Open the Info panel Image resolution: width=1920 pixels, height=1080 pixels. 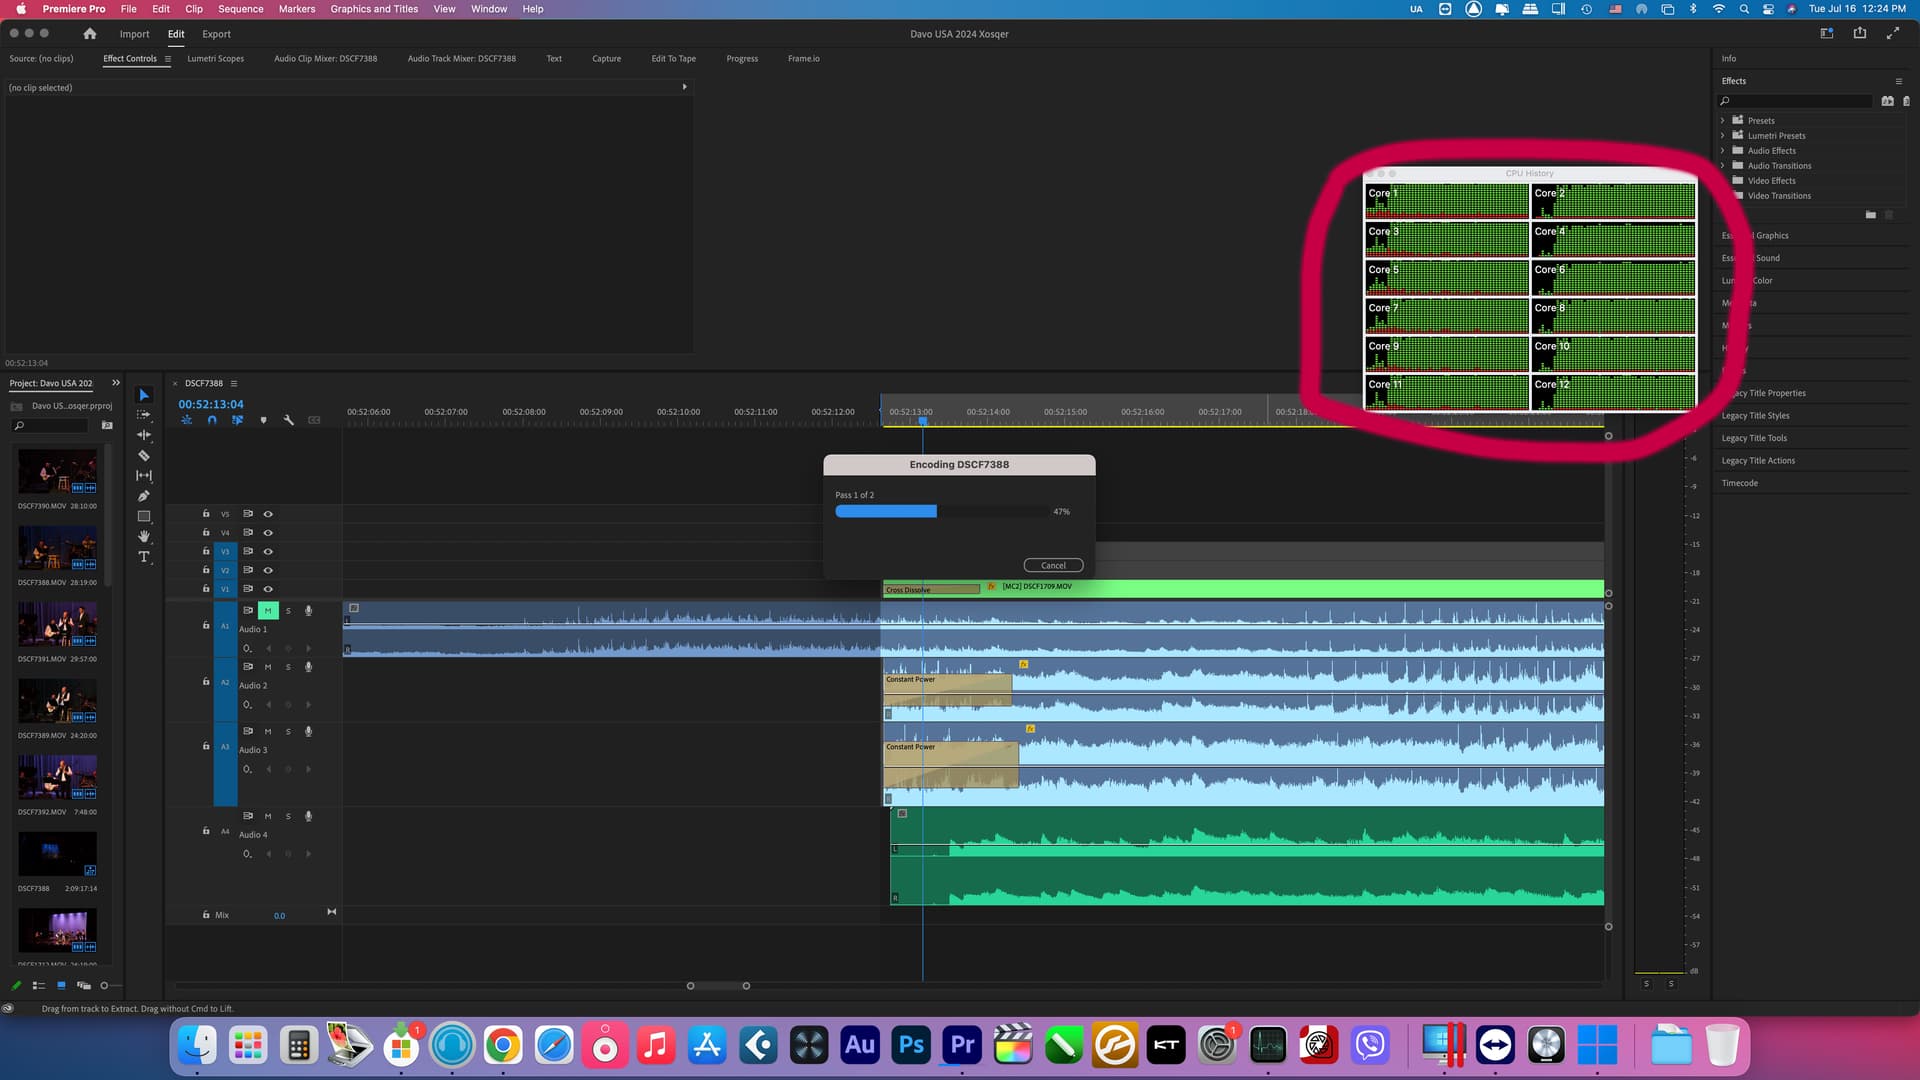tap(1728, 59)
